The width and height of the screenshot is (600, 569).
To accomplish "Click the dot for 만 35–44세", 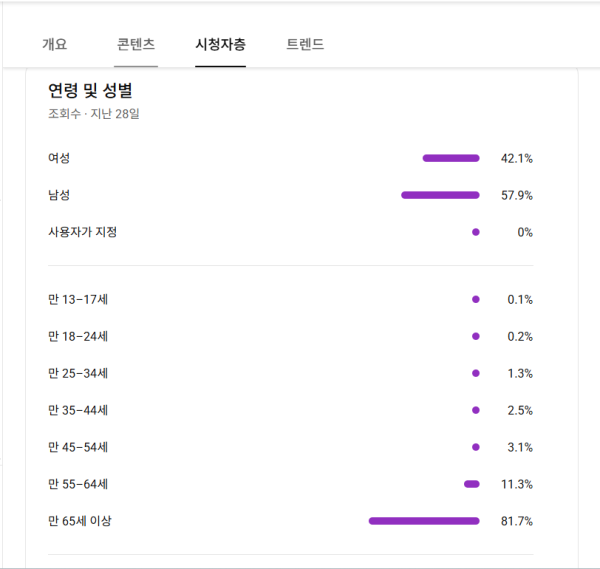I will click(x=476, y=410).
